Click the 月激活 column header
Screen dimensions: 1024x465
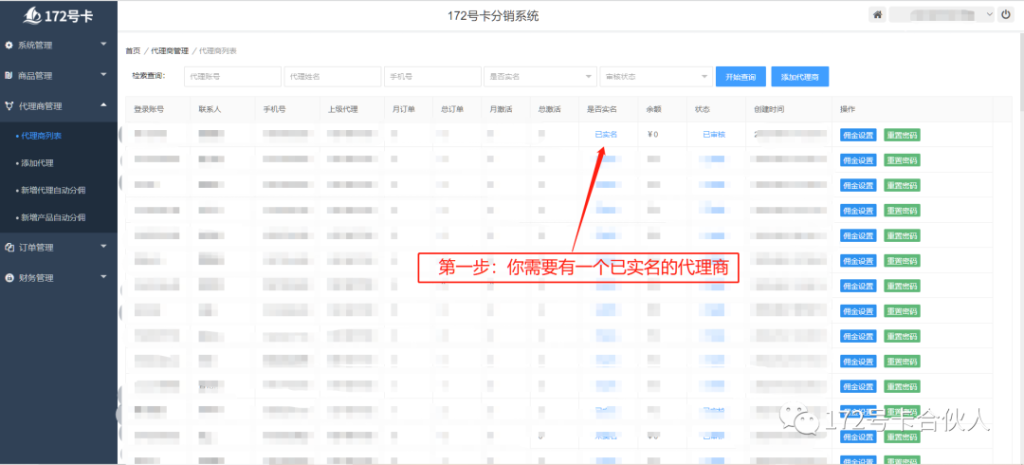(x=500, y=109)
